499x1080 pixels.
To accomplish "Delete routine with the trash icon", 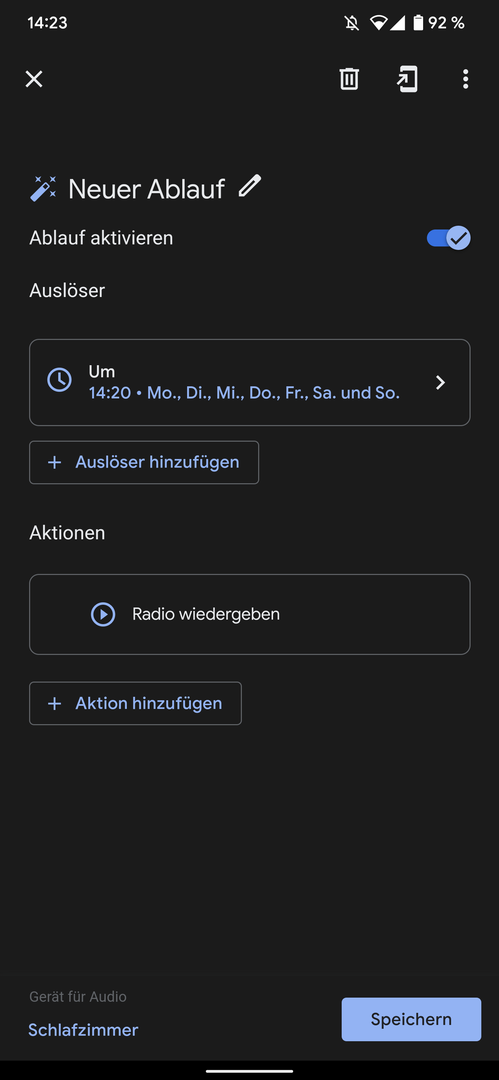I will click(x=349, y=79).
